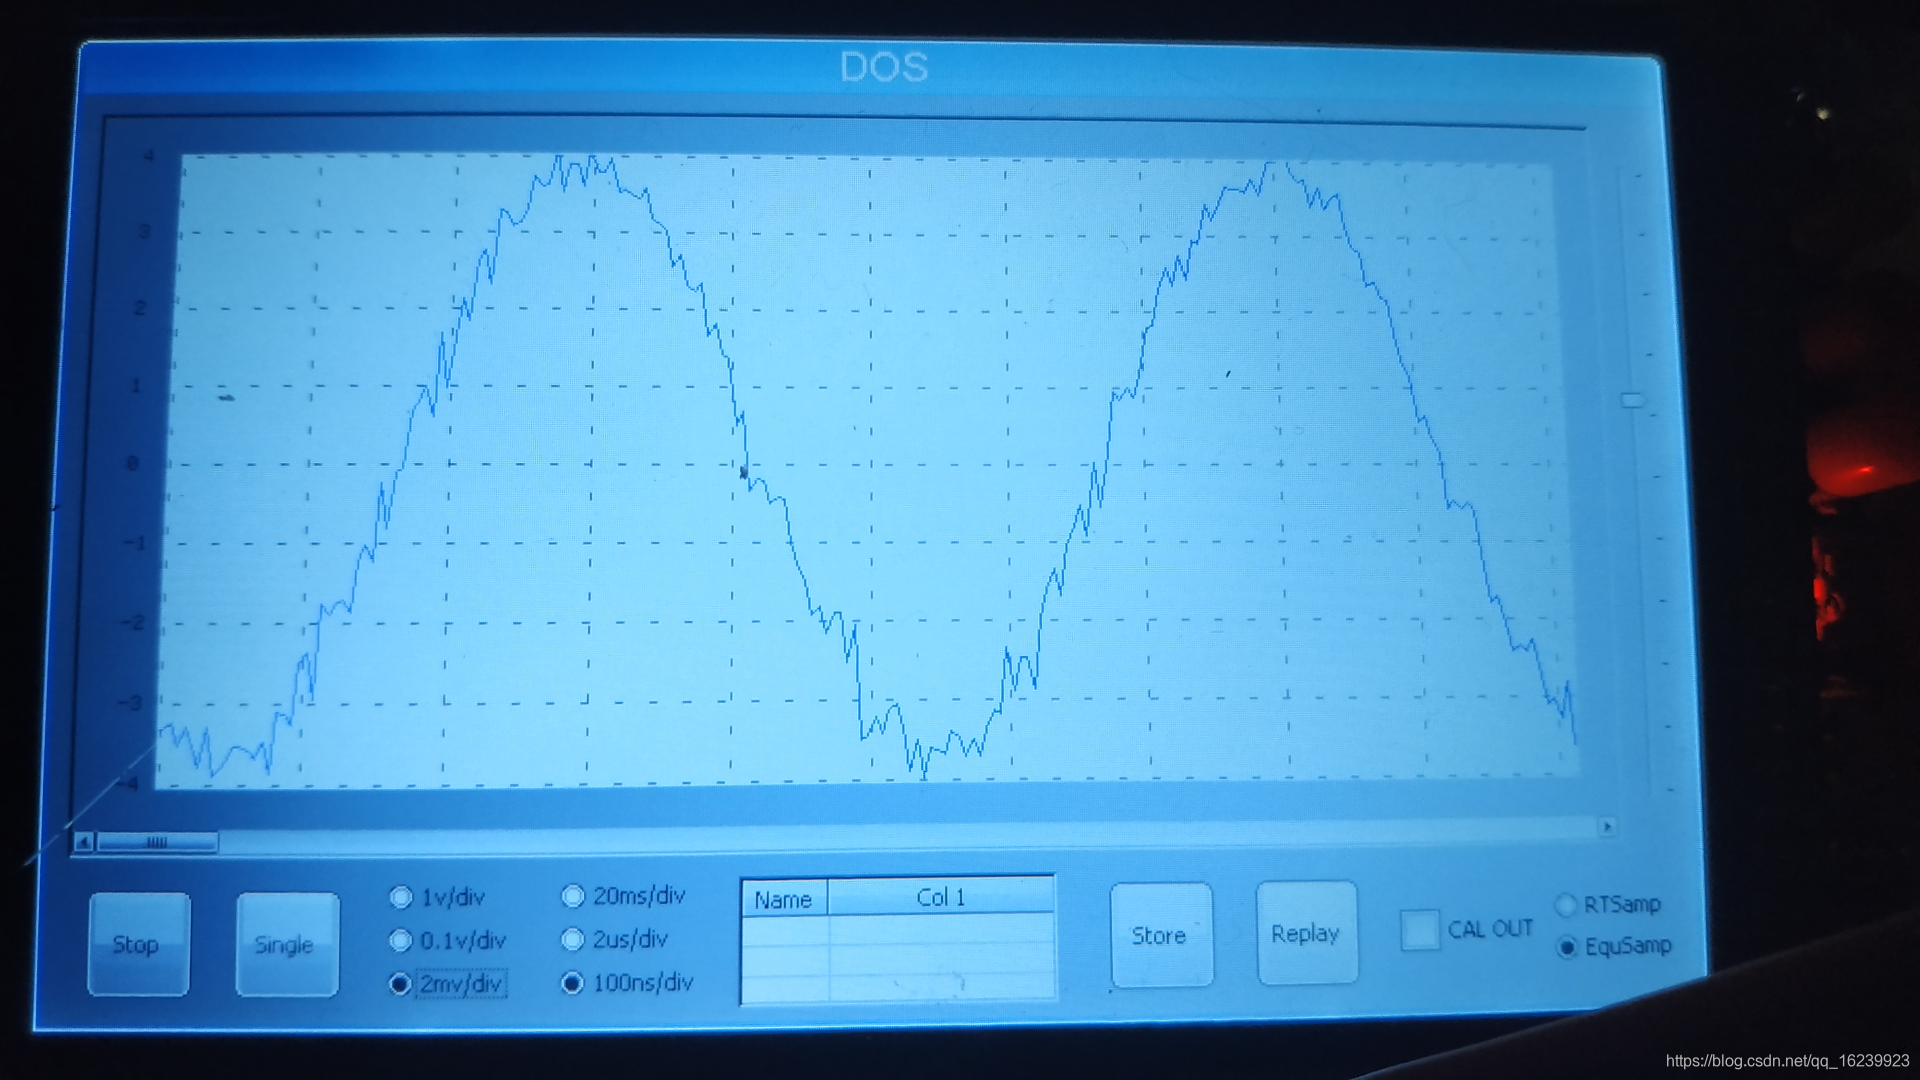
Task: Select the 0.1v/div voltage scale
Action: coord(400,940)
